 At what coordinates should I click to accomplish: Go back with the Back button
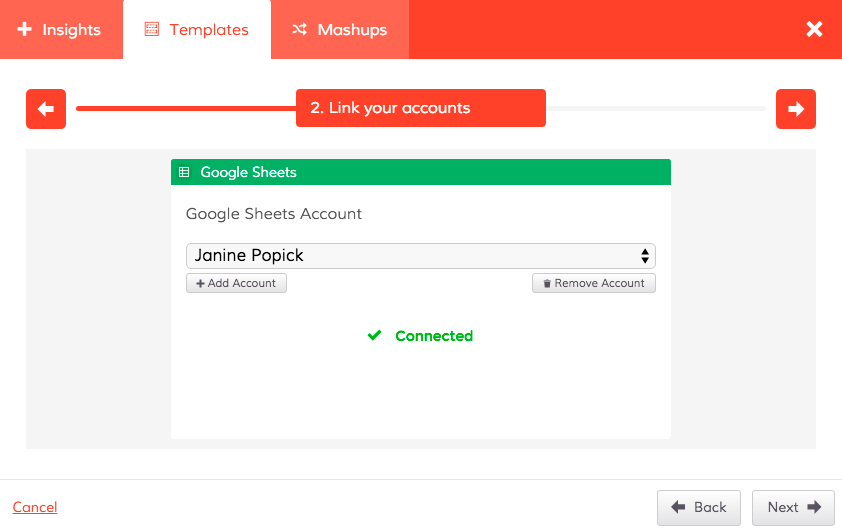(x=699, y=507)
